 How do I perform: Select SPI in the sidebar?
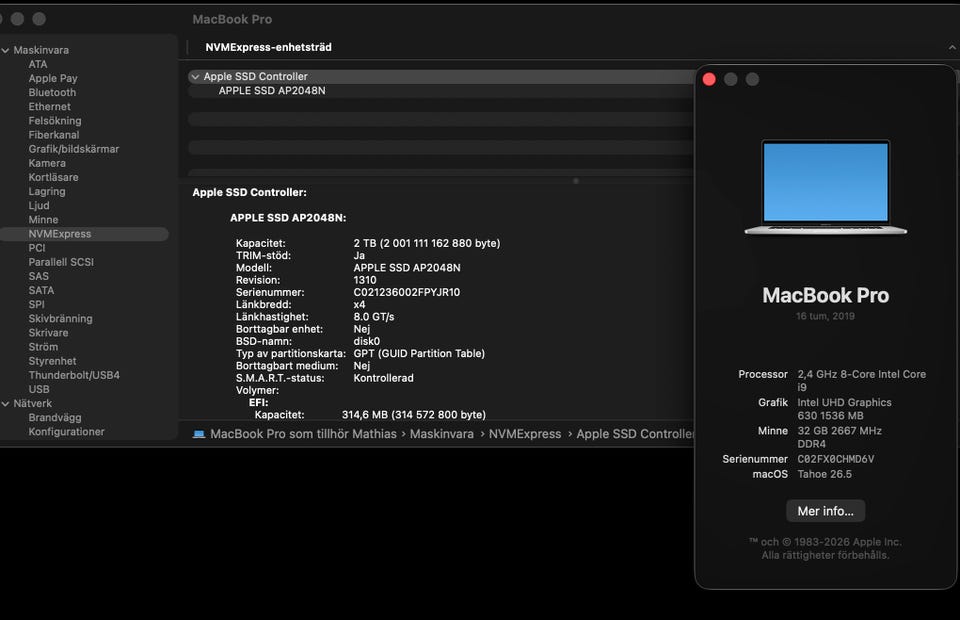[37, 304]
